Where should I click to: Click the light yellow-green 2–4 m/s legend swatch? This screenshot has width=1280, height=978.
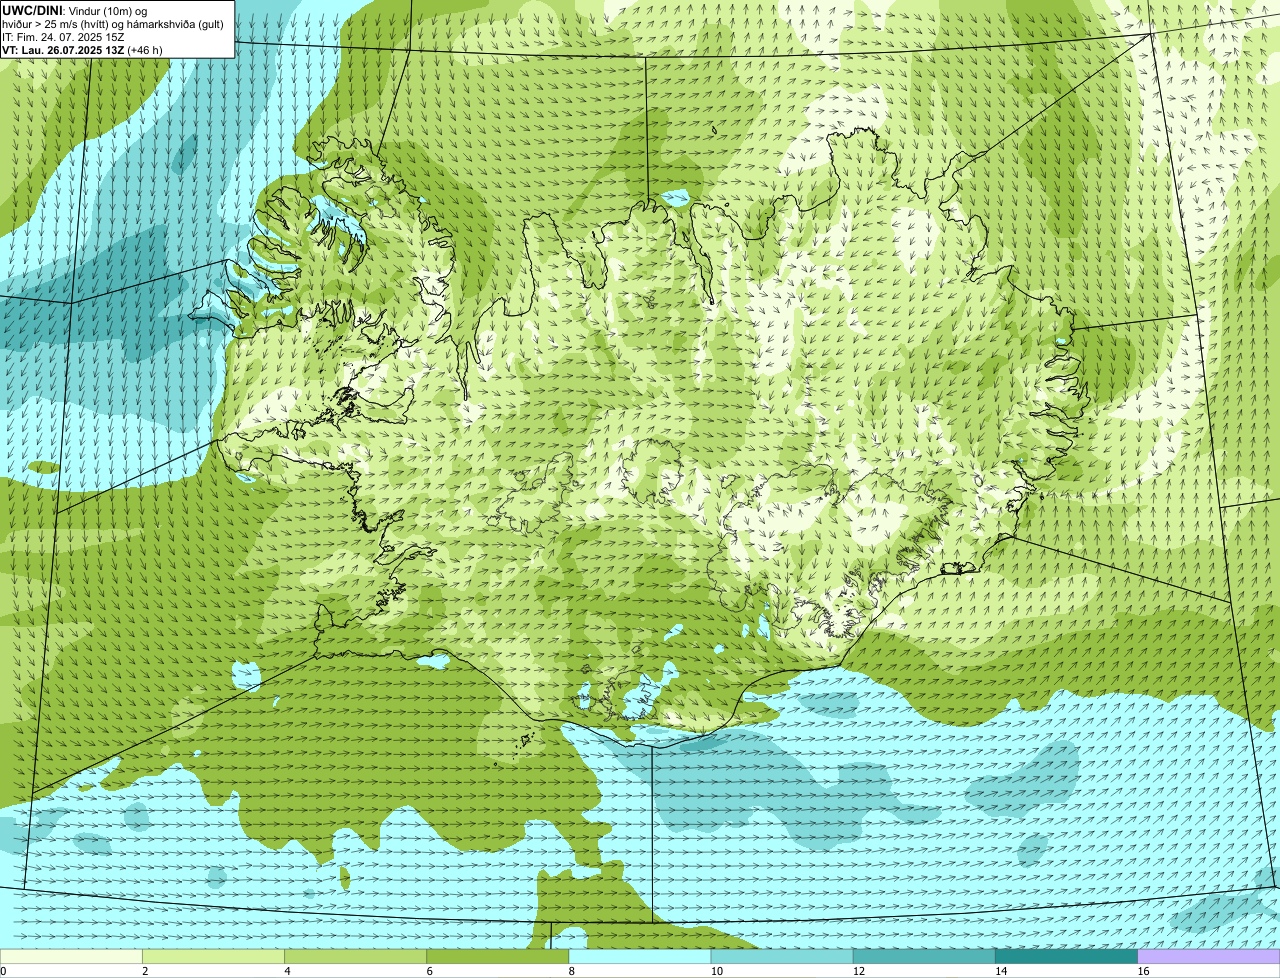click(214, 956)
